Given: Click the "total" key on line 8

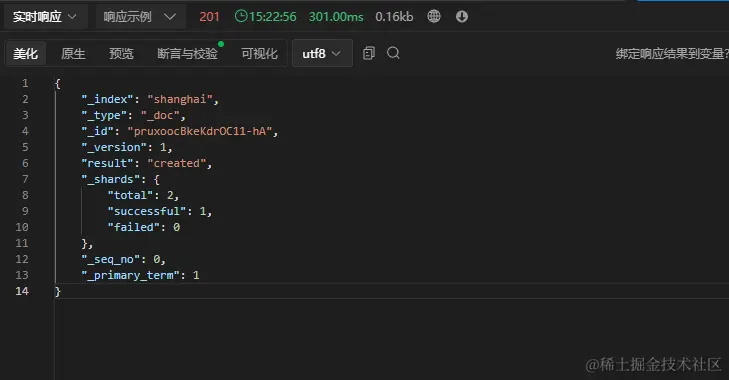Looking at the screenshot, I should click(131, 195).
